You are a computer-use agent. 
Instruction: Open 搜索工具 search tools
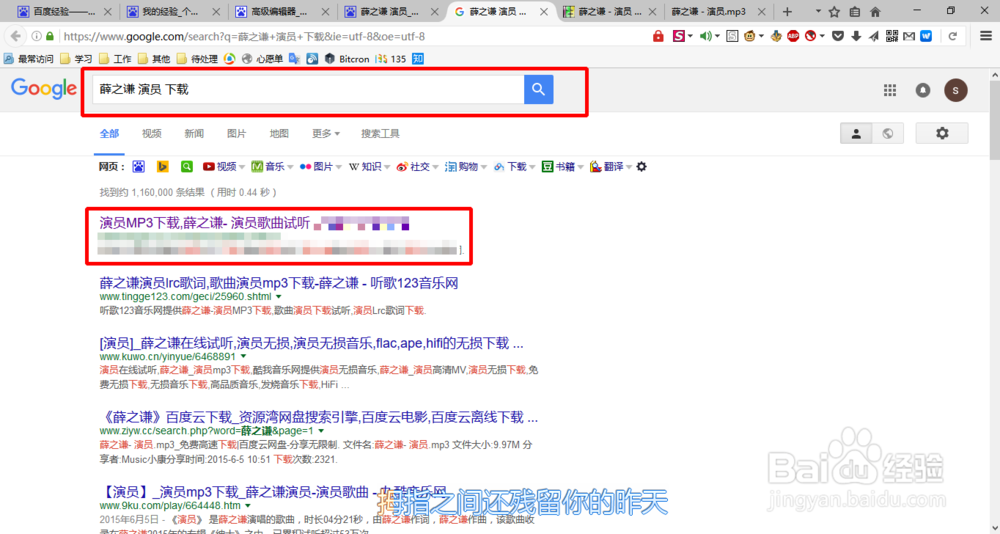pos(380,133)
